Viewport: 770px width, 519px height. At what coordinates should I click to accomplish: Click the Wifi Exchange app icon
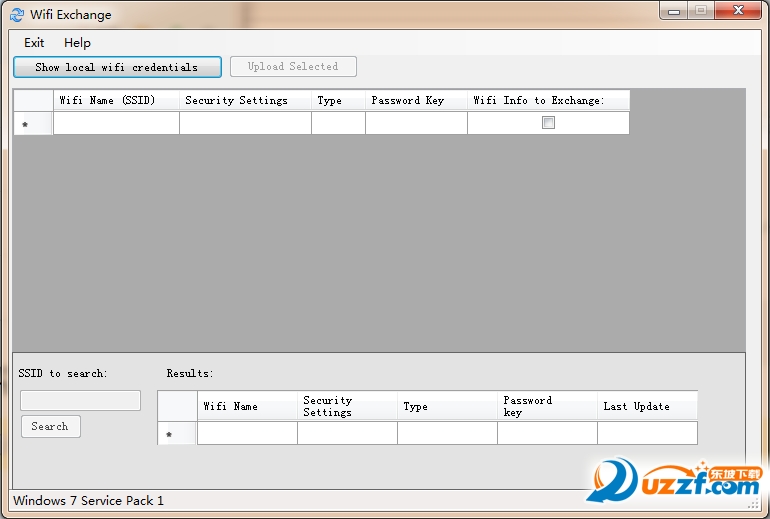click(x=17, y=15)
